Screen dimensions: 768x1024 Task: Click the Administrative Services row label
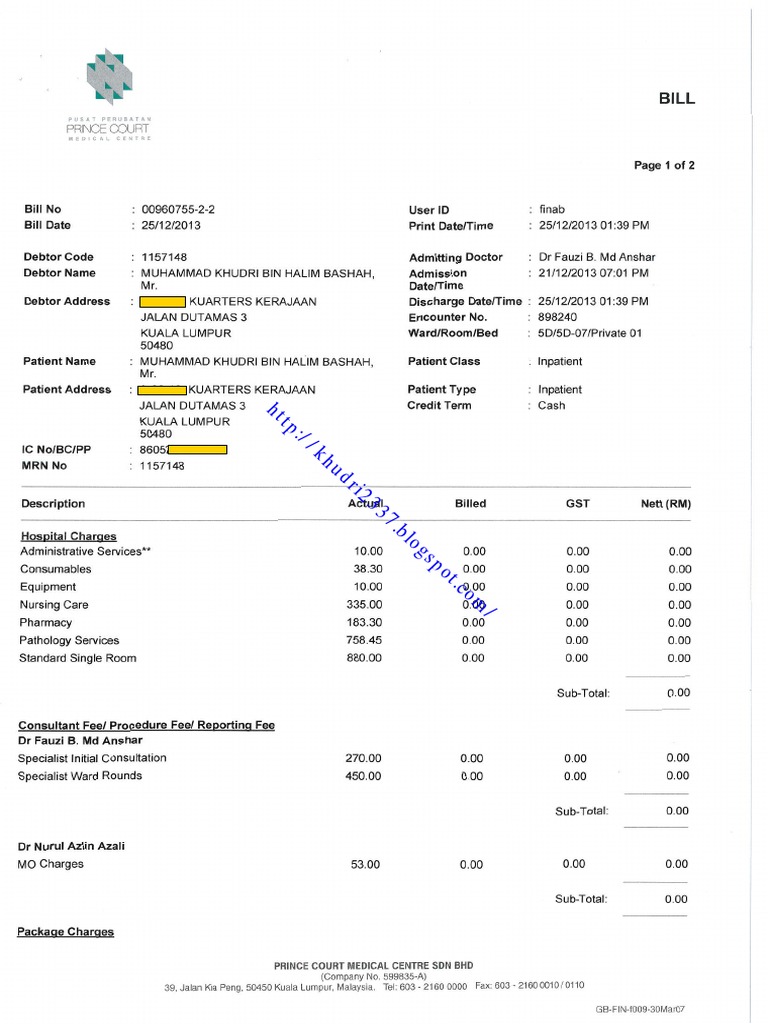(85, 552)
